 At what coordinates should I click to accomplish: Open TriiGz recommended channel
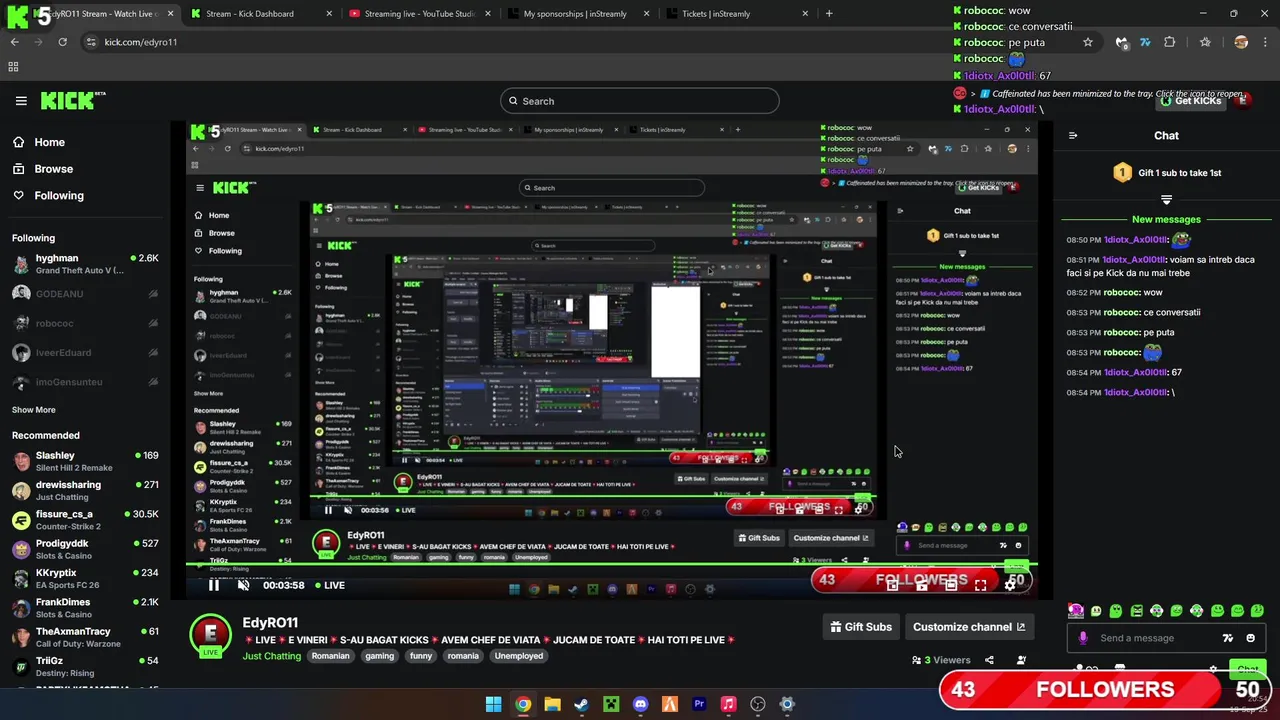click(85, 666)
